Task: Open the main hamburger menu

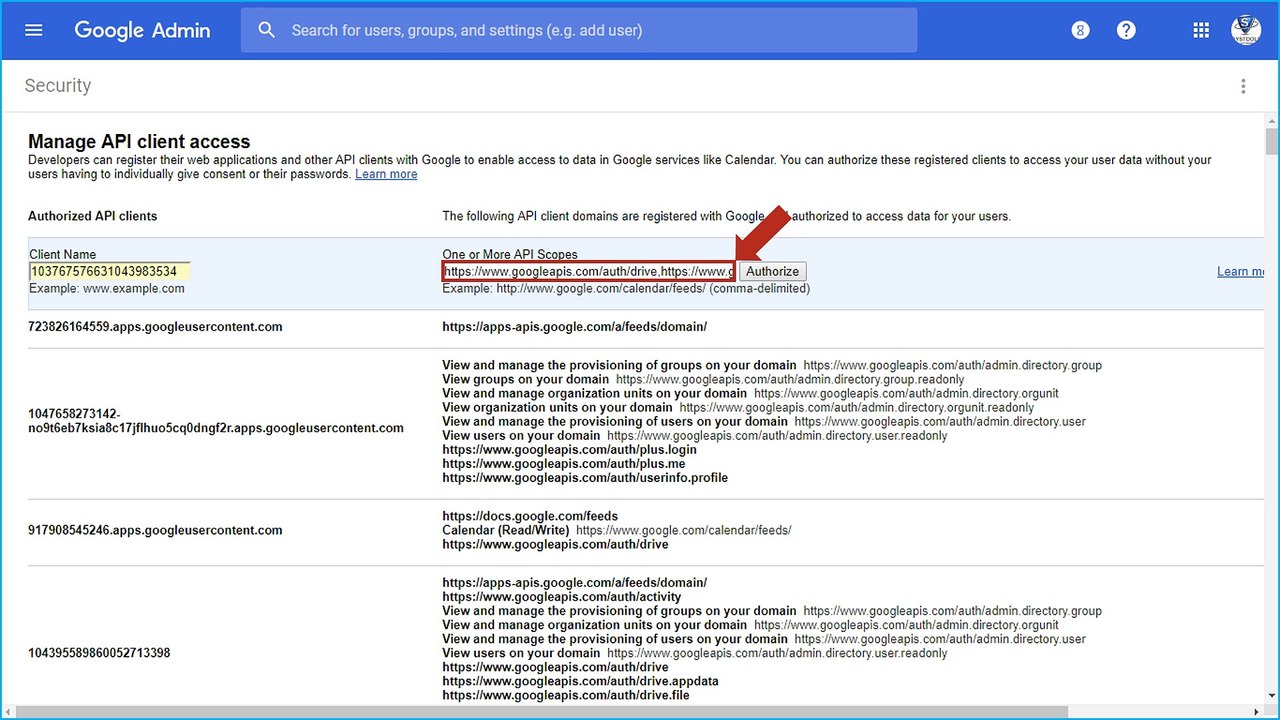Action: pos(34,30)
